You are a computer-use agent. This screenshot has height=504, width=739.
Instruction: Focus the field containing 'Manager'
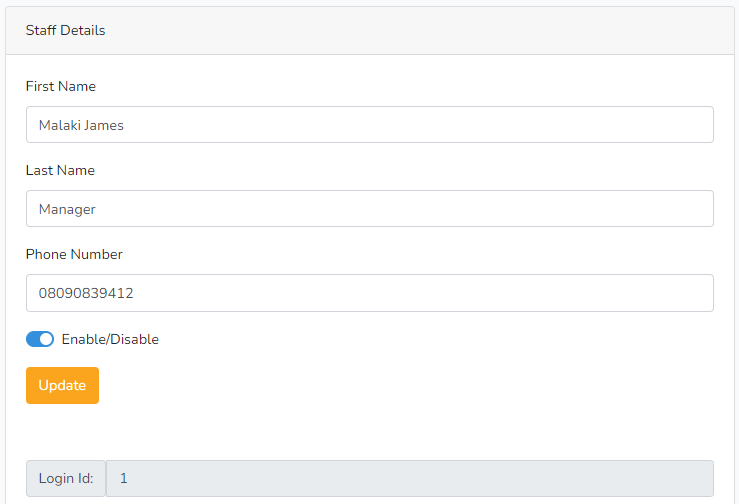(369, 209)
